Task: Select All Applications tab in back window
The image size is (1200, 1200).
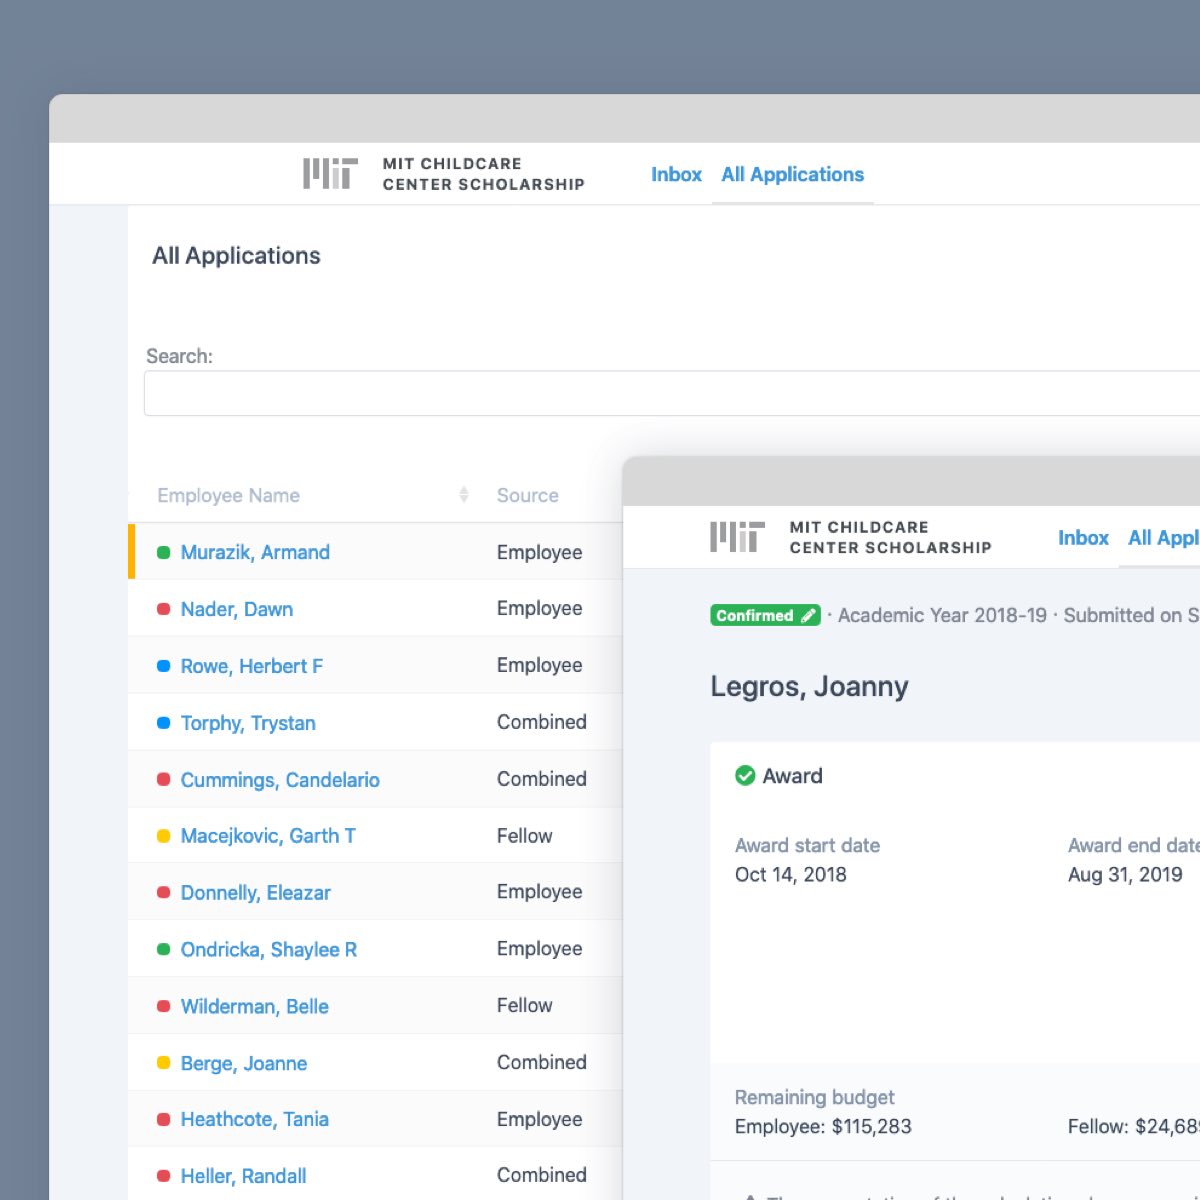Action: (792, 175)
